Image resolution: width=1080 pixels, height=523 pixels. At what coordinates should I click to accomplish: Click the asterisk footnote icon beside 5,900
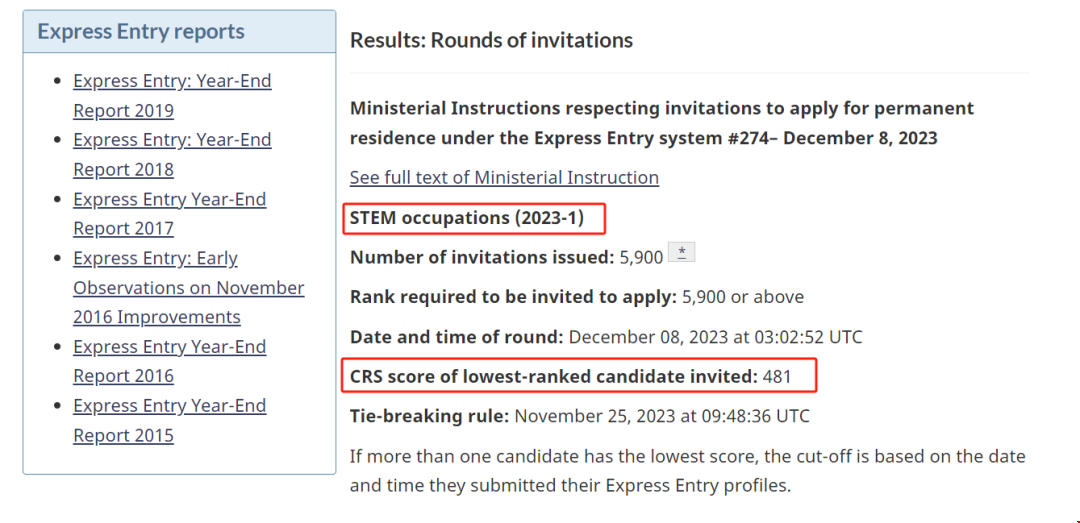pos(681,253)
